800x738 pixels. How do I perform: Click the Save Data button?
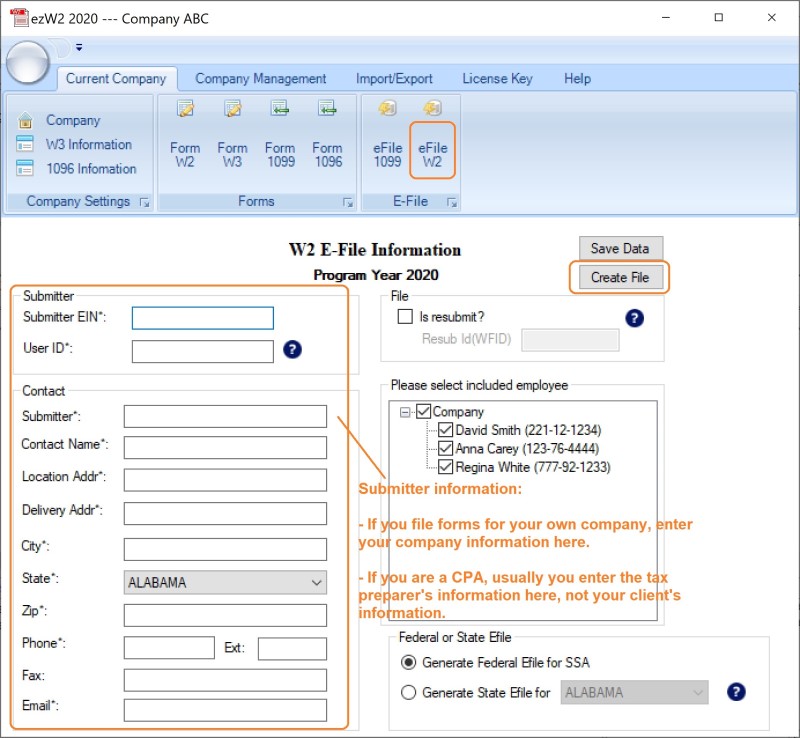pos(620,248)
